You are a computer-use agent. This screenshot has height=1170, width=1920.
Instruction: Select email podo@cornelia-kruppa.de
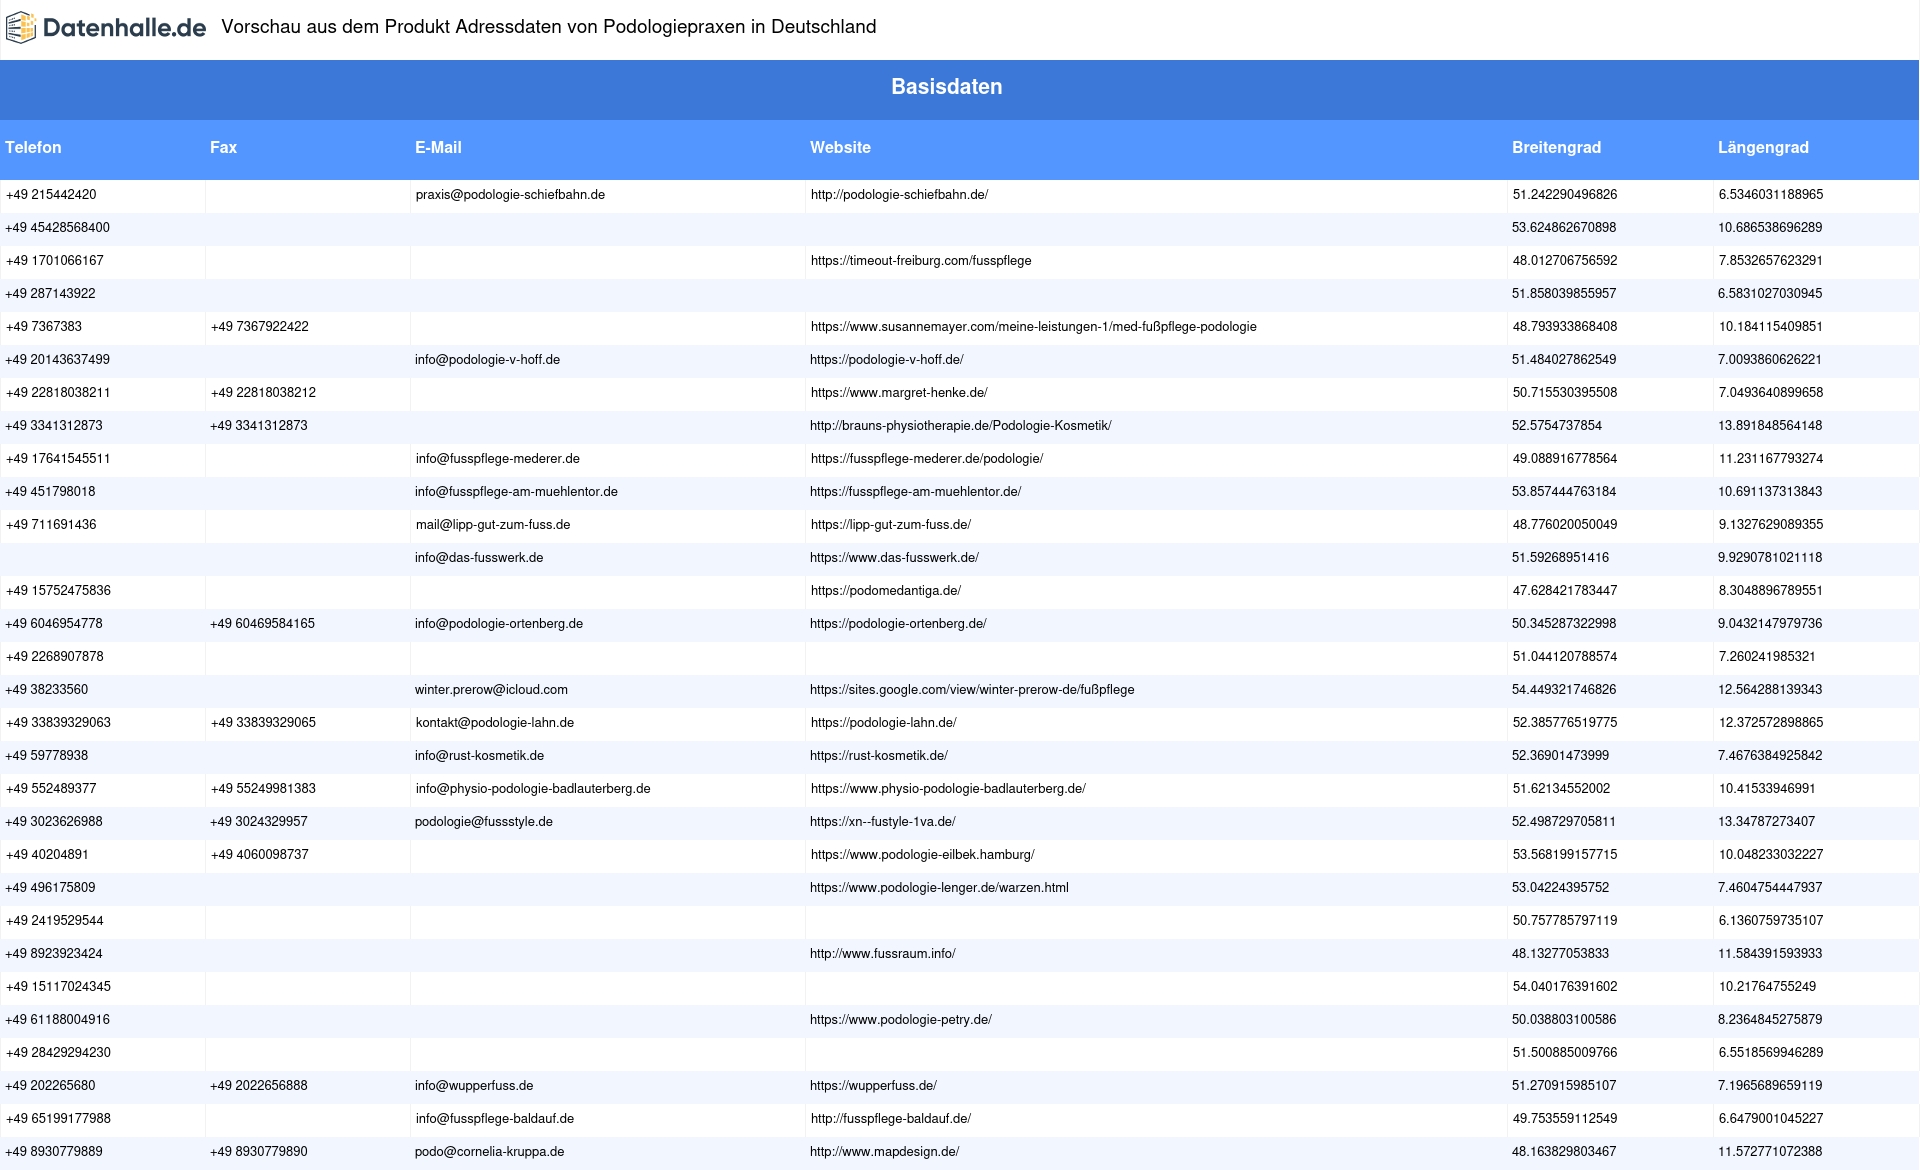point(490,1152)
